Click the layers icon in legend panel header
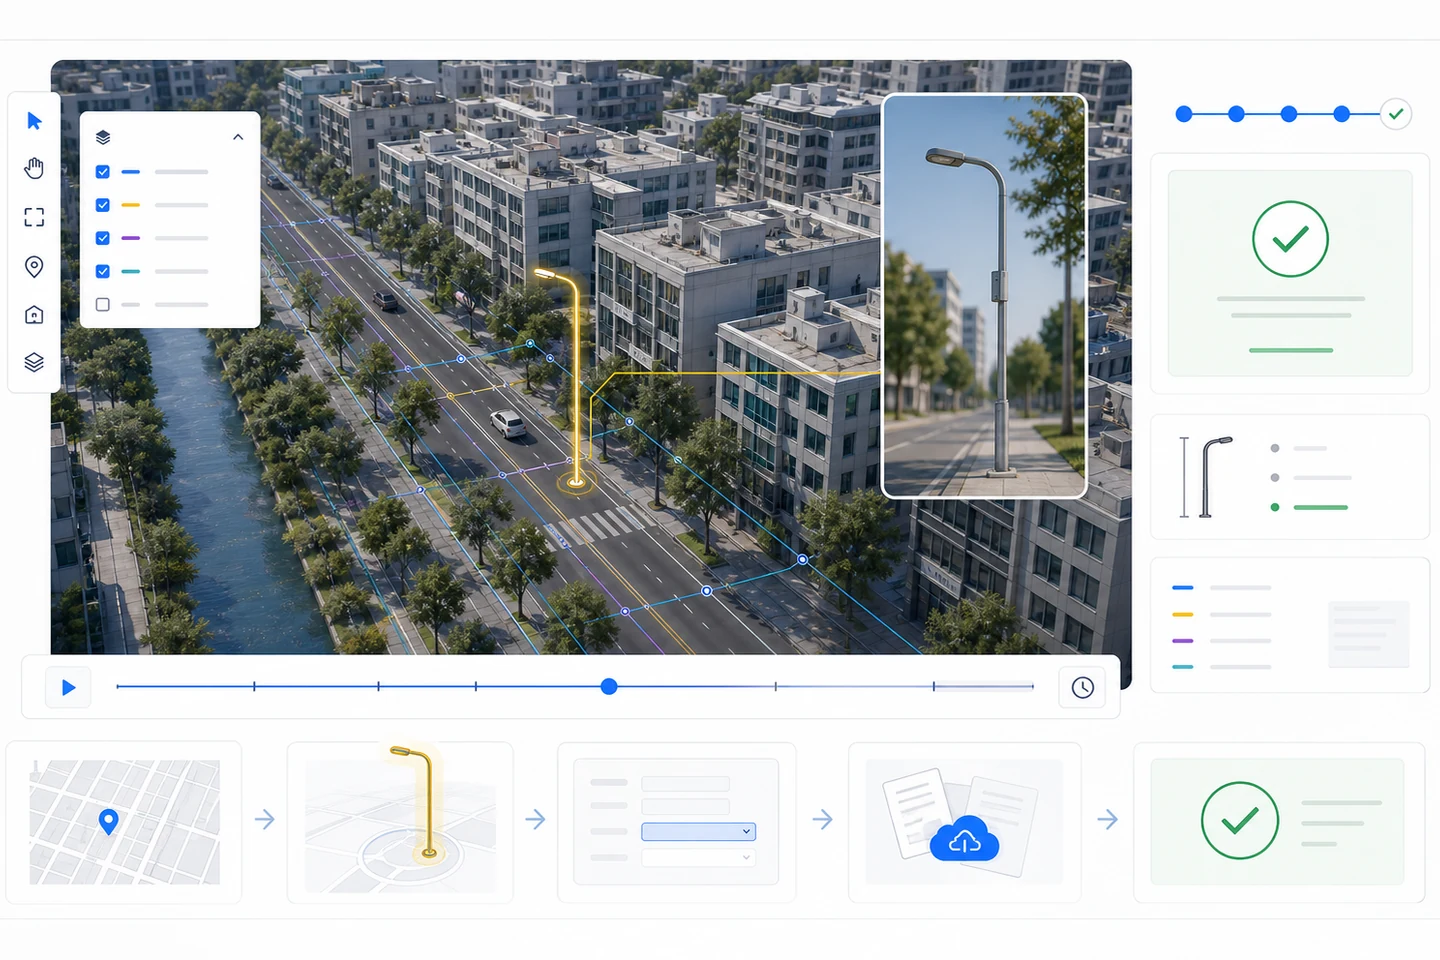 click(102, 137)
